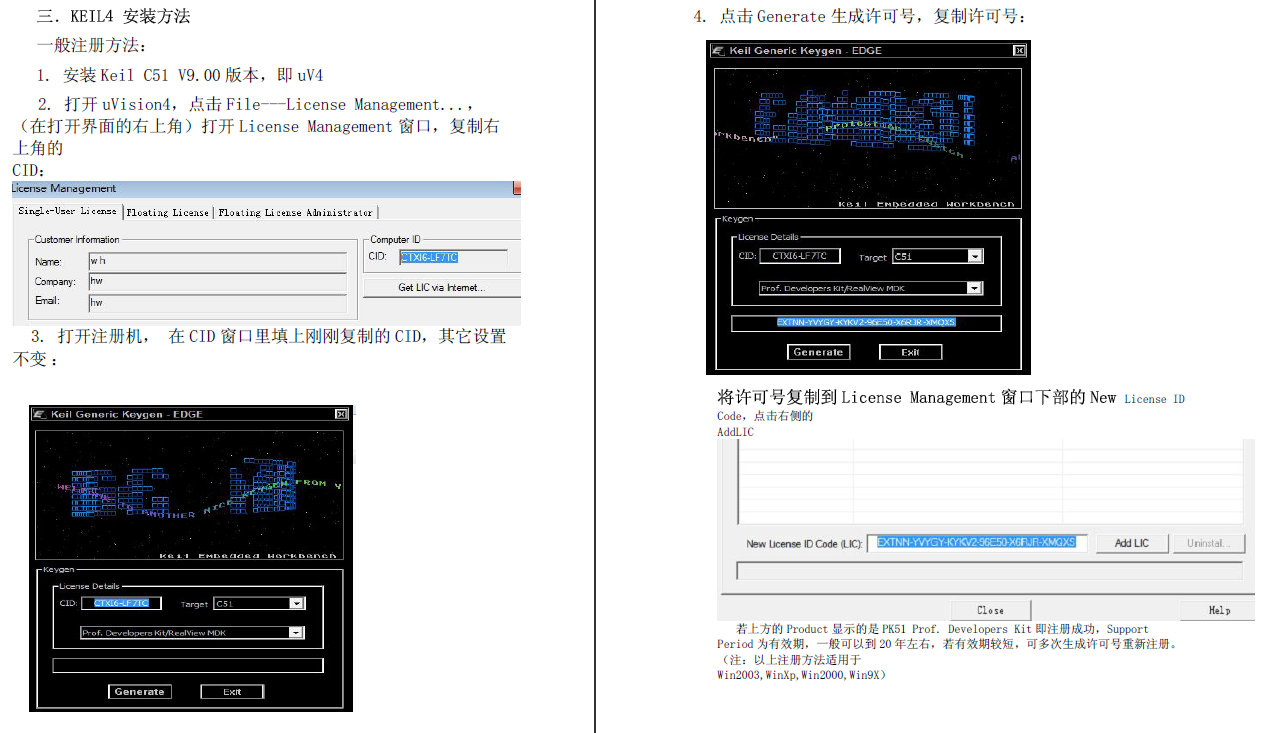Select the highlighted Computer ID CID value
The height and width of the screenshot is (733, 1262).
(x=429, y=258)
